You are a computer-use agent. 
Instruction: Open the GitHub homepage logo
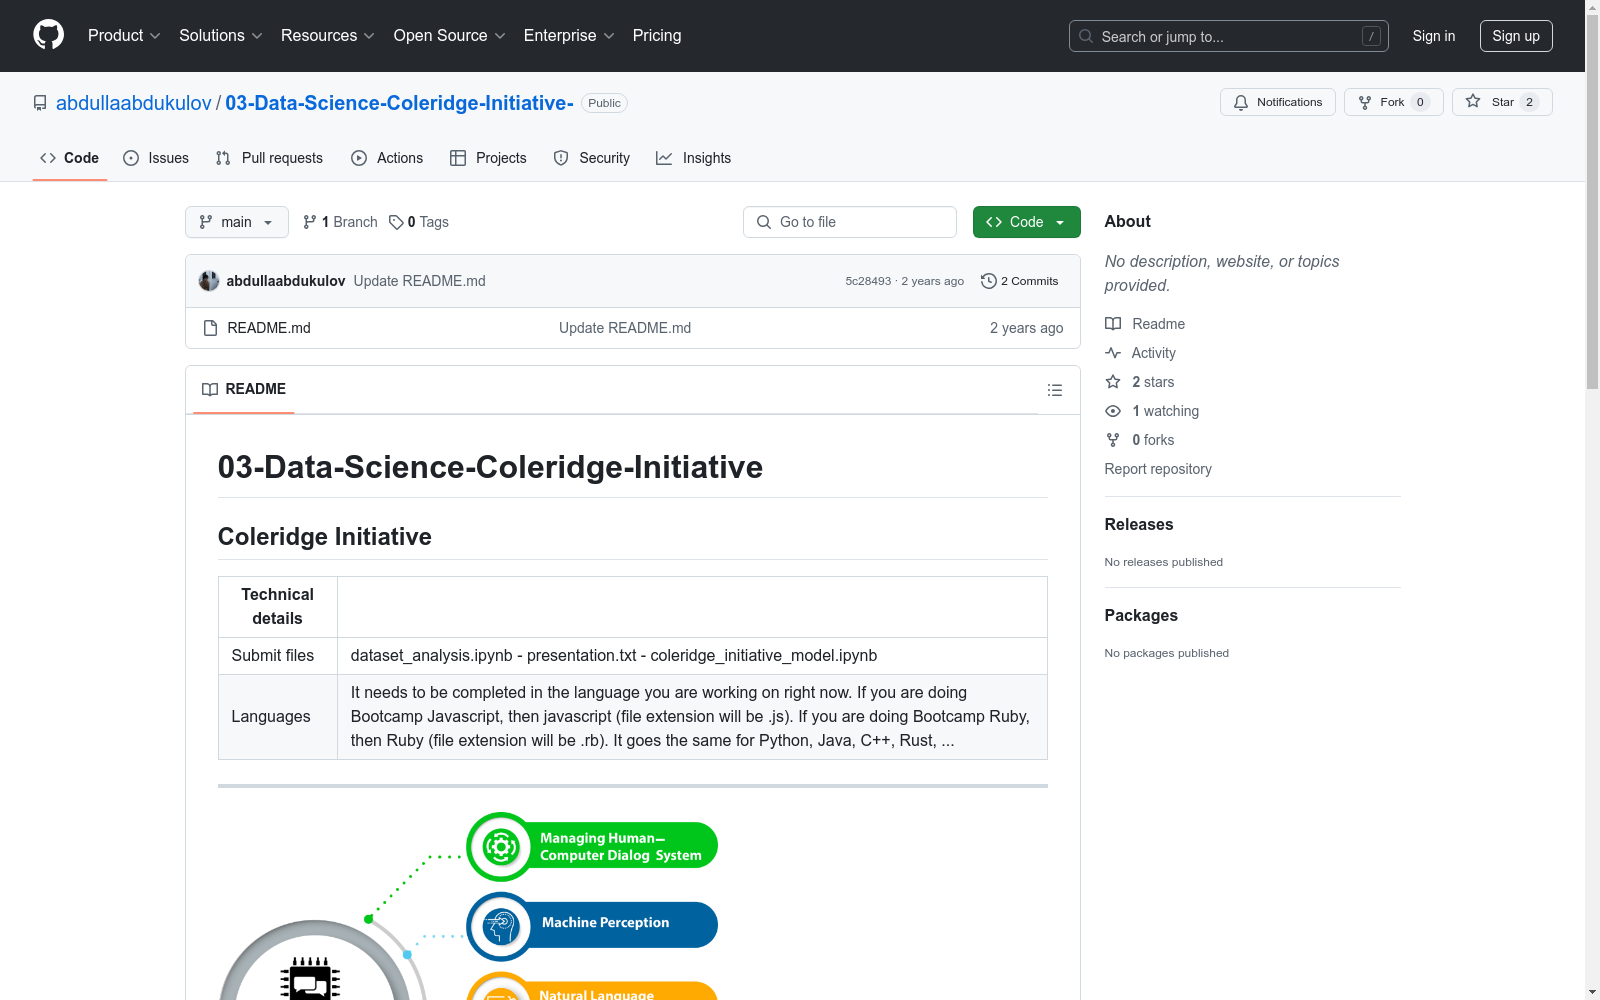click(48, 35)
